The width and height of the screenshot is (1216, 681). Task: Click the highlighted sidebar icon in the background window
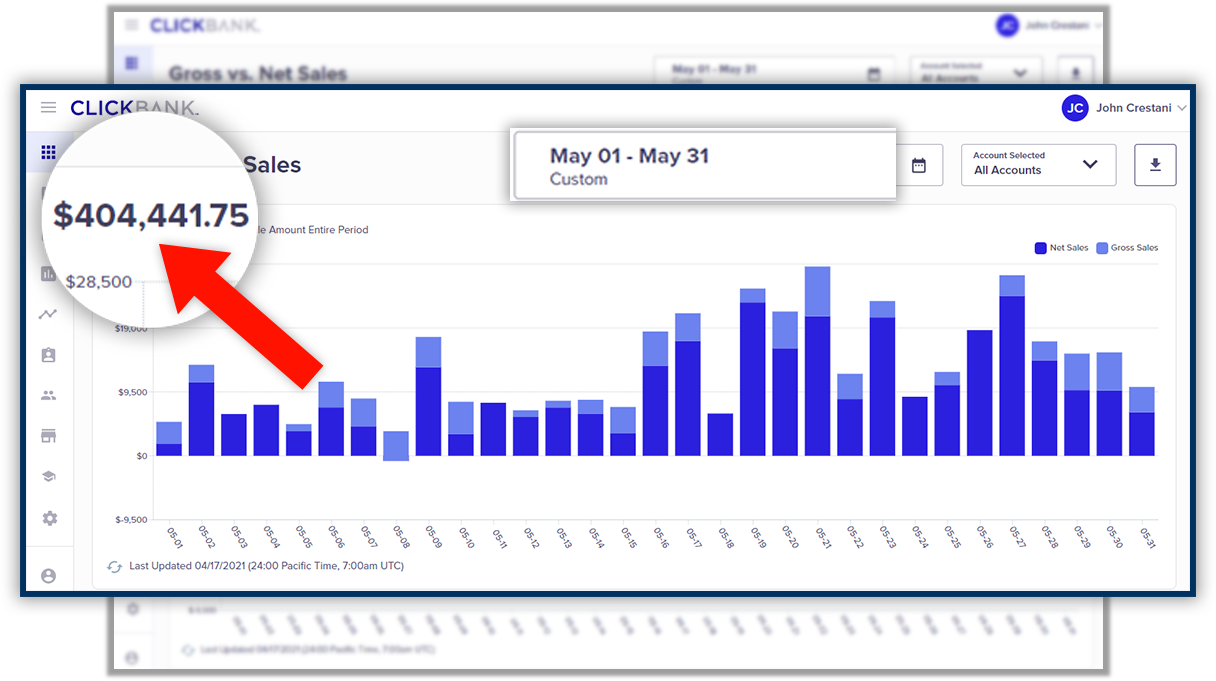tap(131, 63)
